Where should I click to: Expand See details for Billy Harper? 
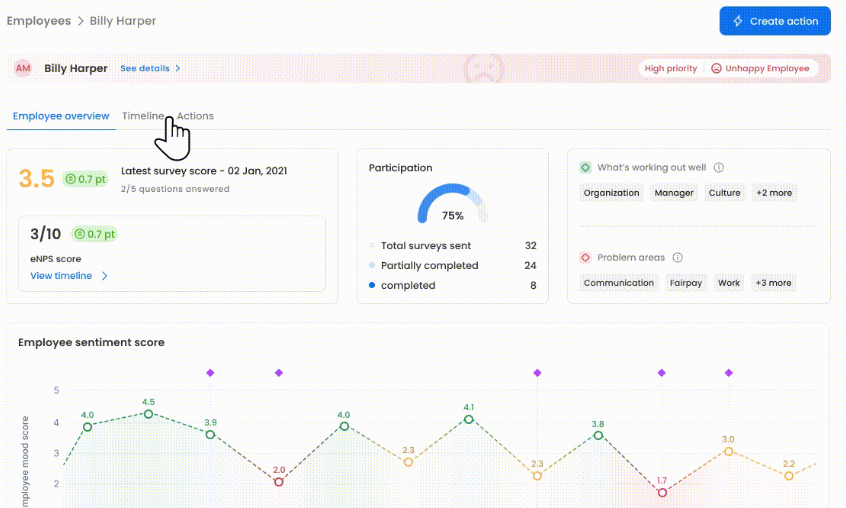(150, 69)
